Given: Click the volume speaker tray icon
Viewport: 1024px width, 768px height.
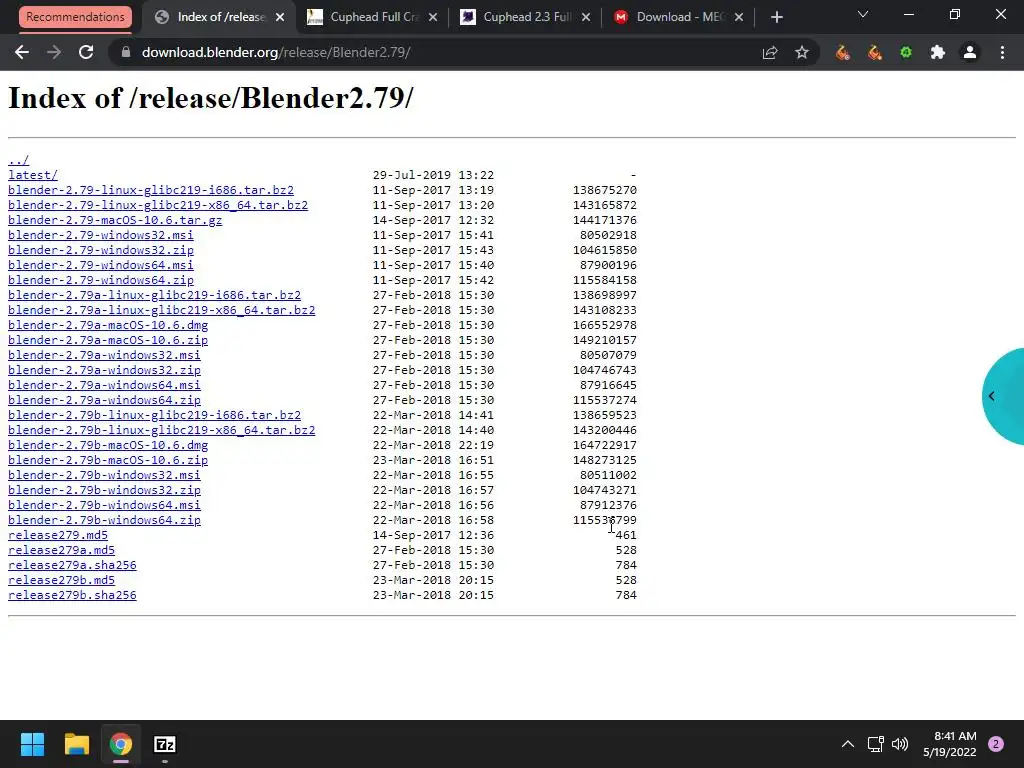Looking at the screenshot, I should click(x=900, y=744).
